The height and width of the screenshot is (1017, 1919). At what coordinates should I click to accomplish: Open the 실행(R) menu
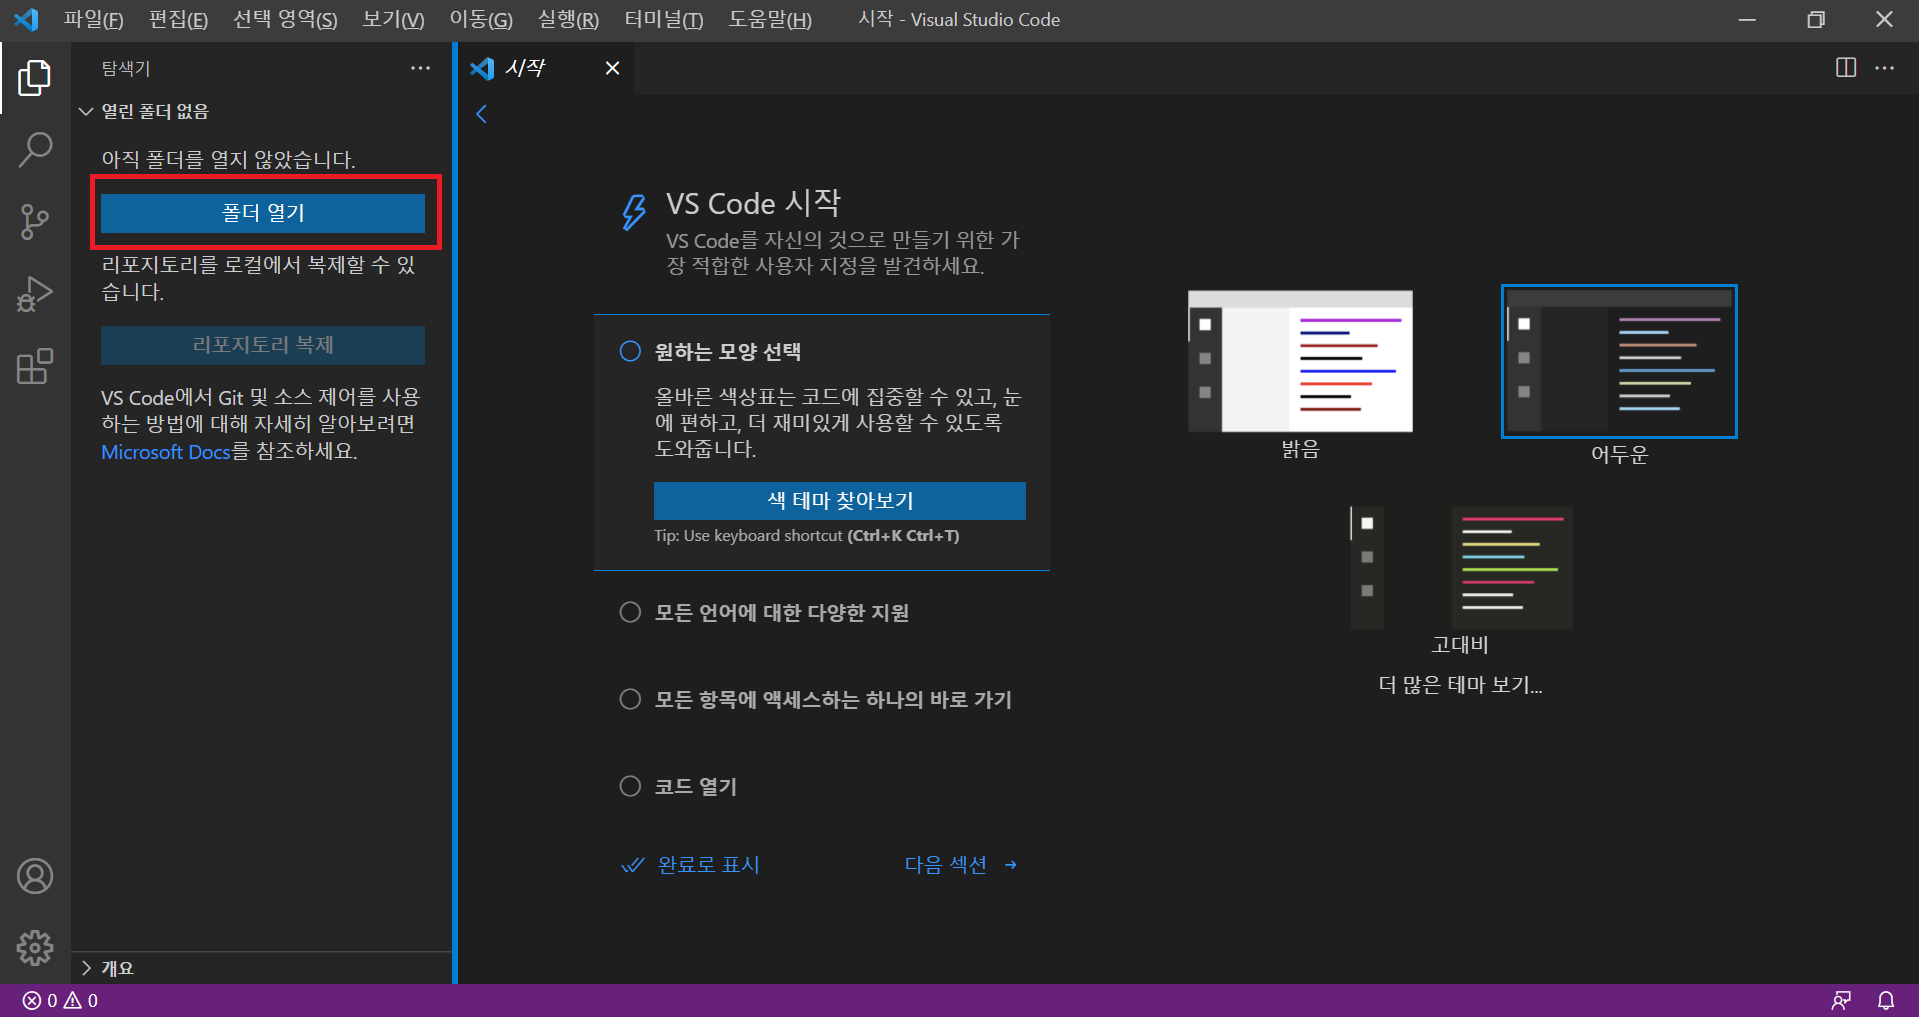[x=568, y=20]
